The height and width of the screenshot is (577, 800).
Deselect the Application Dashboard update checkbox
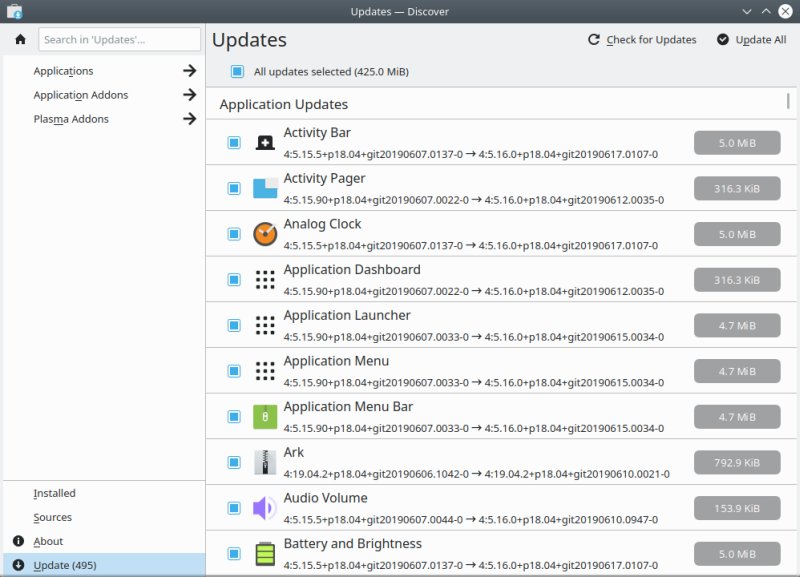[x=233, y=279]
